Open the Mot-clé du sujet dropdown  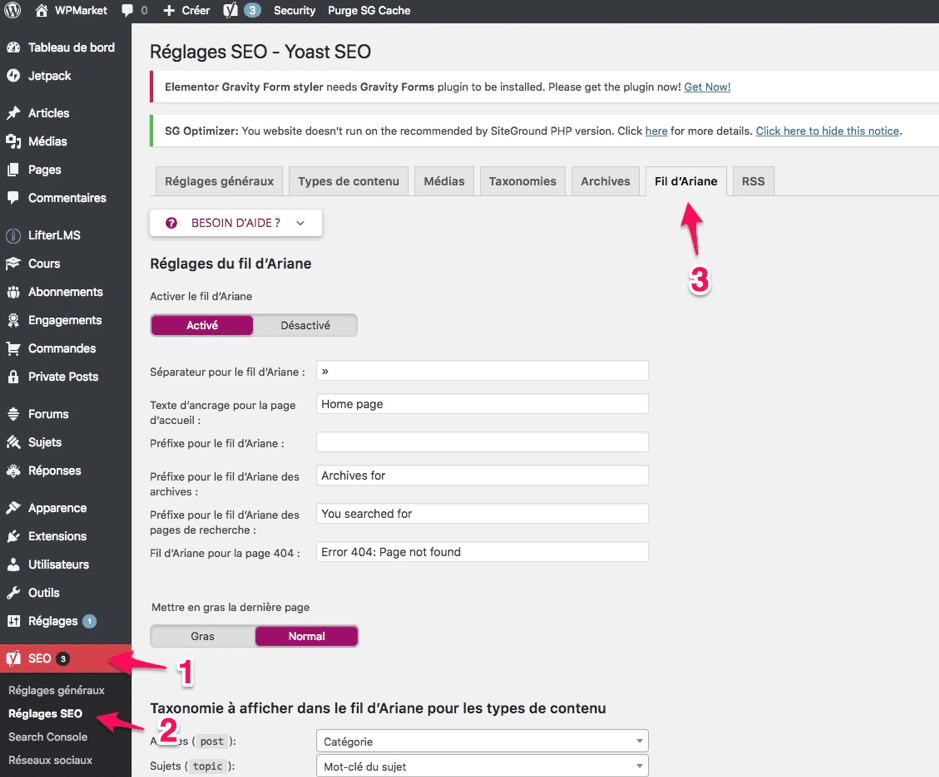click(482, 766)
